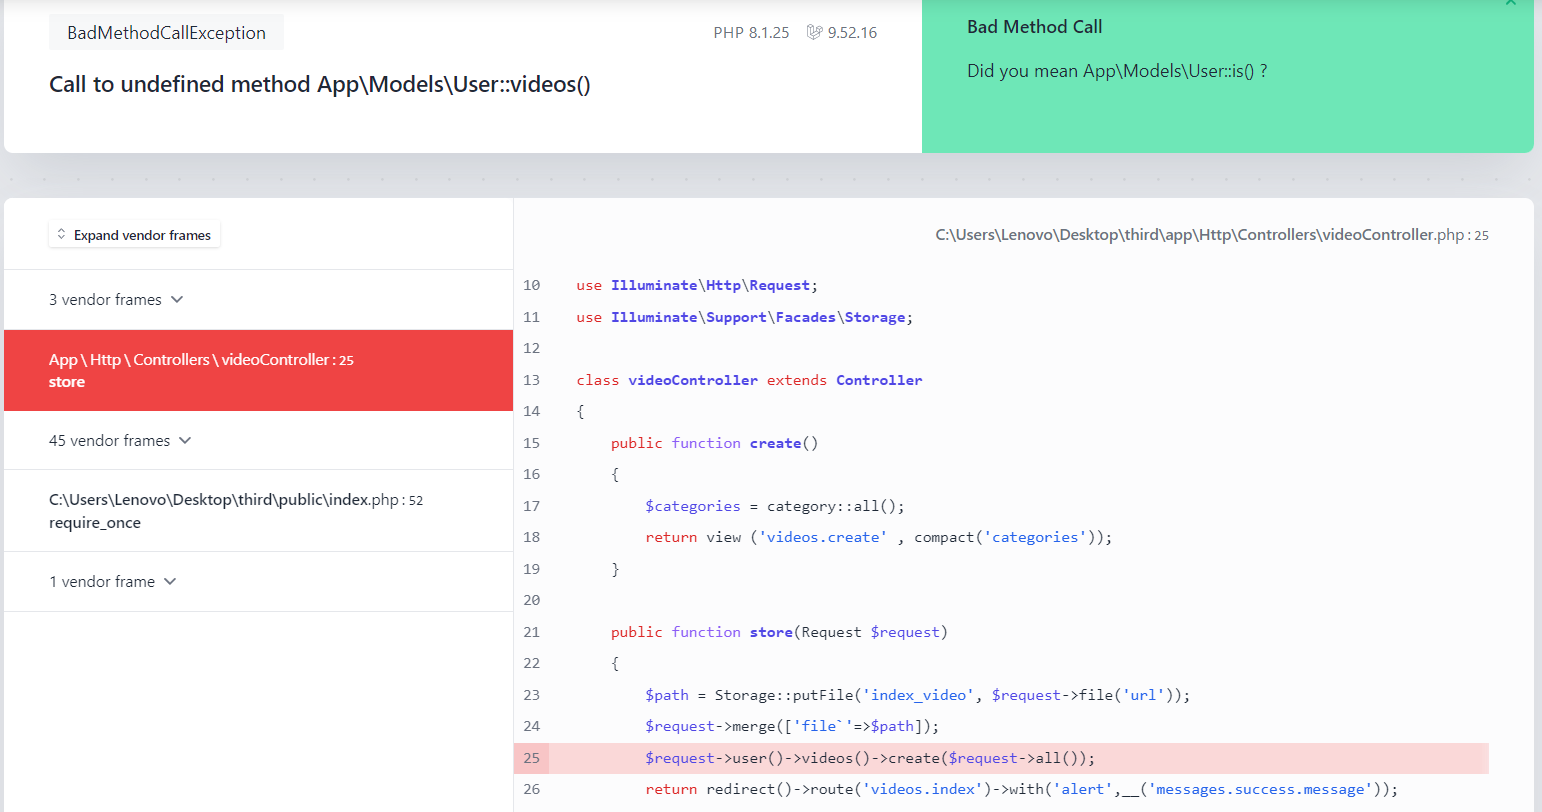
Task: Click line number 13 in code gutter
Action: 531,380
